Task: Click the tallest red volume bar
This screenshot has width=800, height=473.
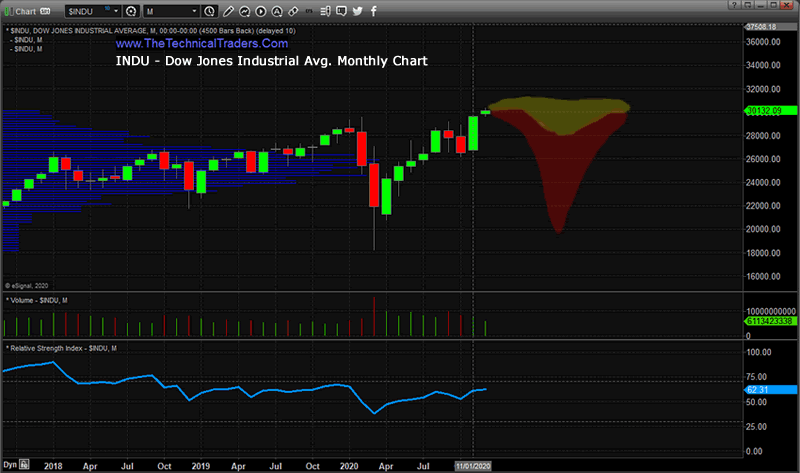Action: pyautogui.click(x=374, y=316)
